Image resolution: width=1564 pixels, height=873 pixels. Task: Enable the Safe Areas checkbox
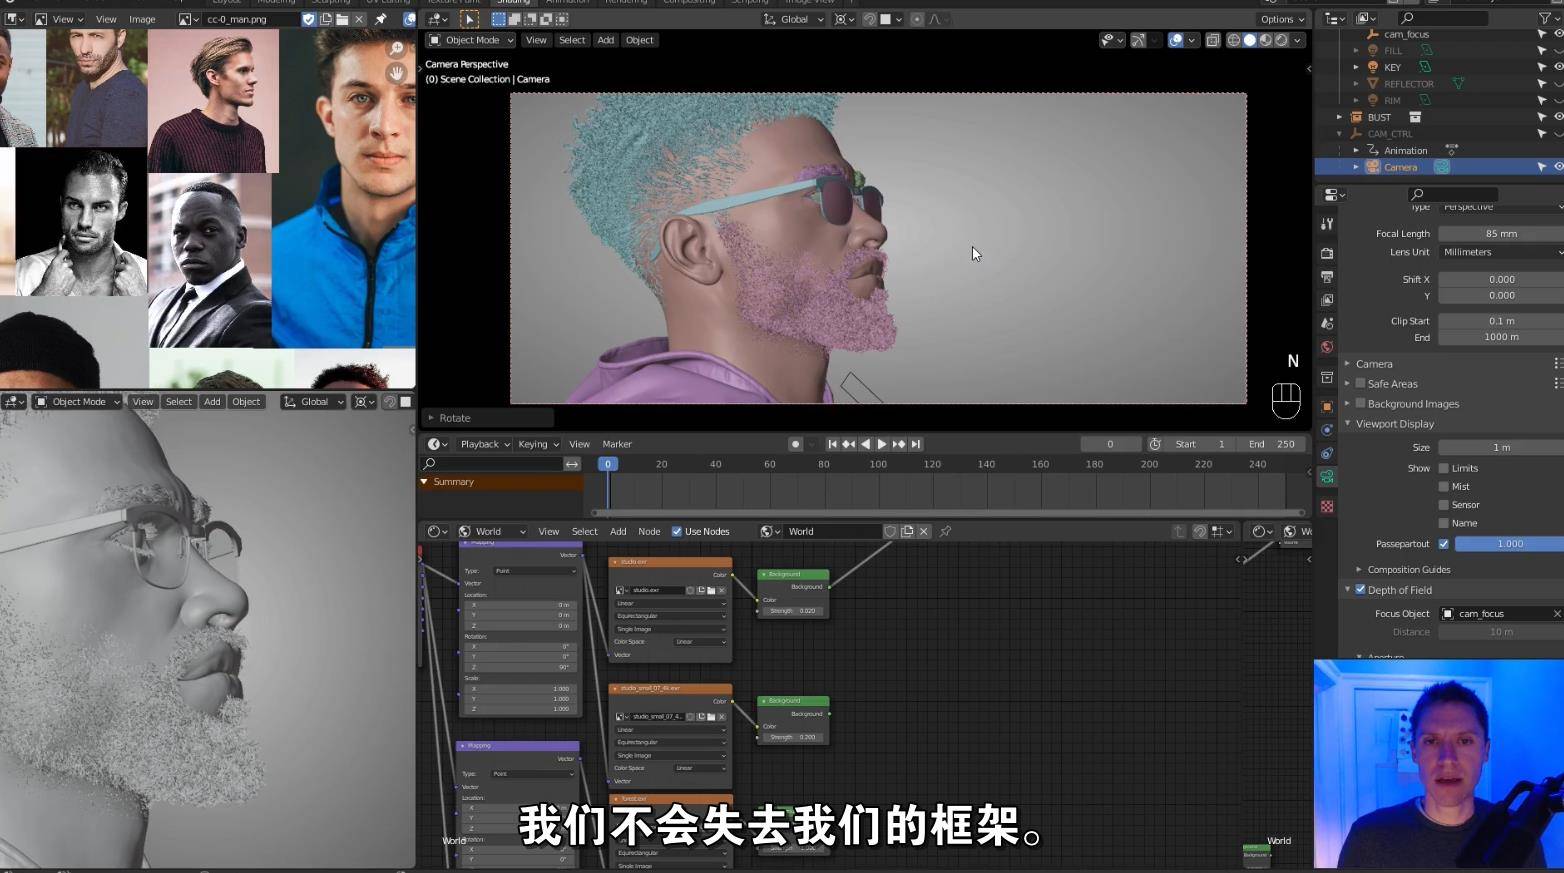(1360, 383)
